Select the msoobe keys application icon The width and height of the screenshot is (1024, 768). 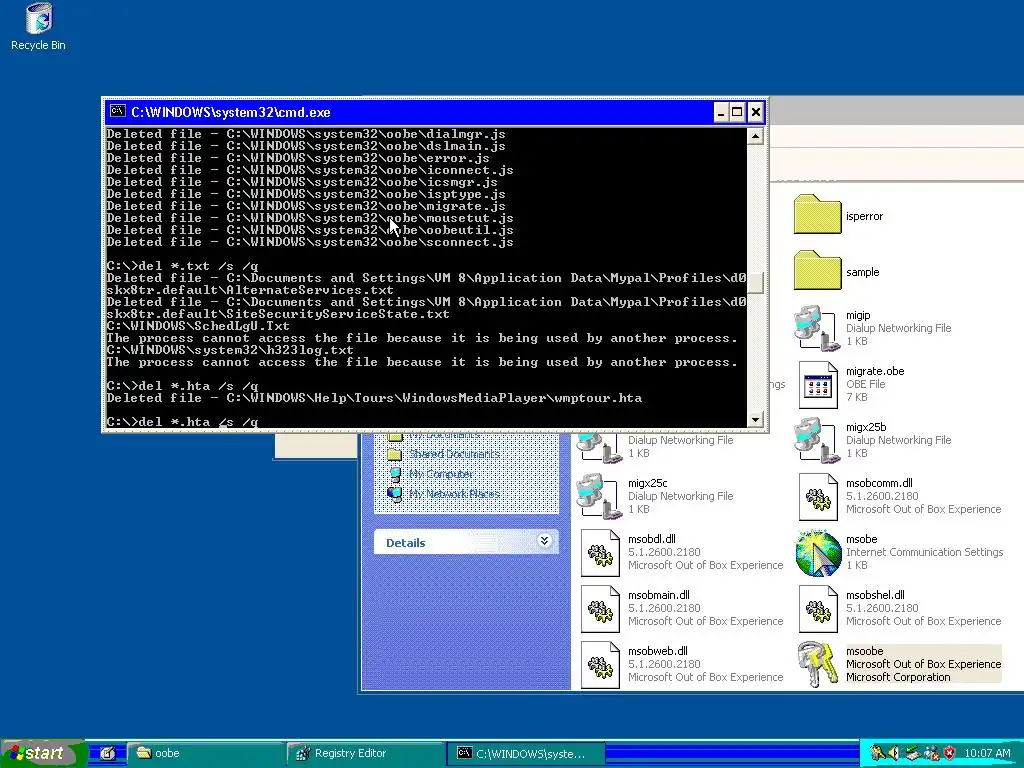(818, 664)
